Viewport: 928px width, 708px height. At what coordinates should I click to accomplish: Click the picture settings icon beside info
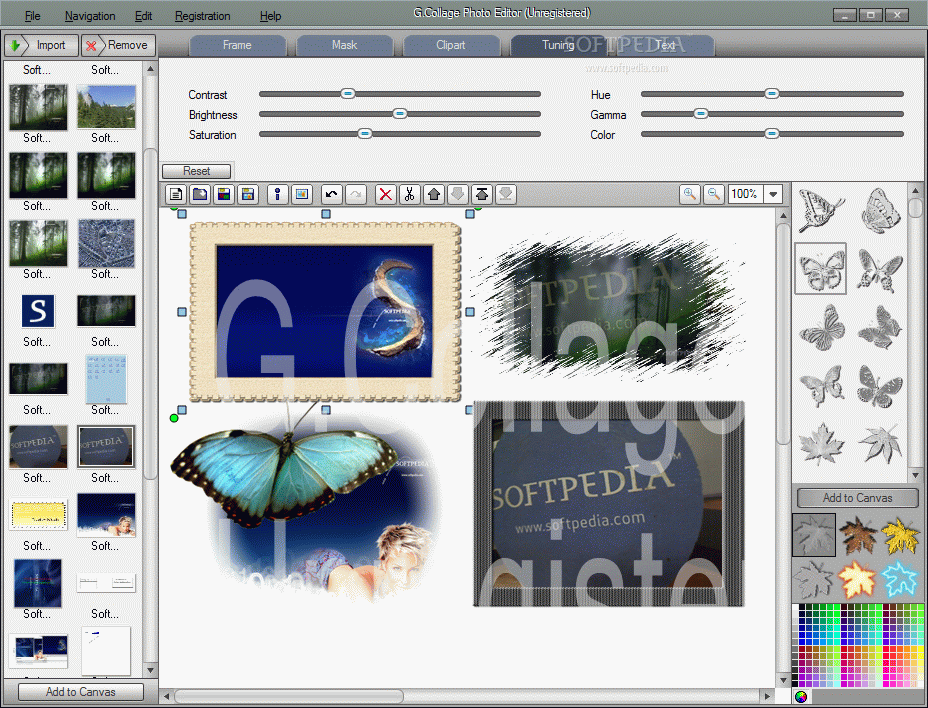tap(302, 194)
